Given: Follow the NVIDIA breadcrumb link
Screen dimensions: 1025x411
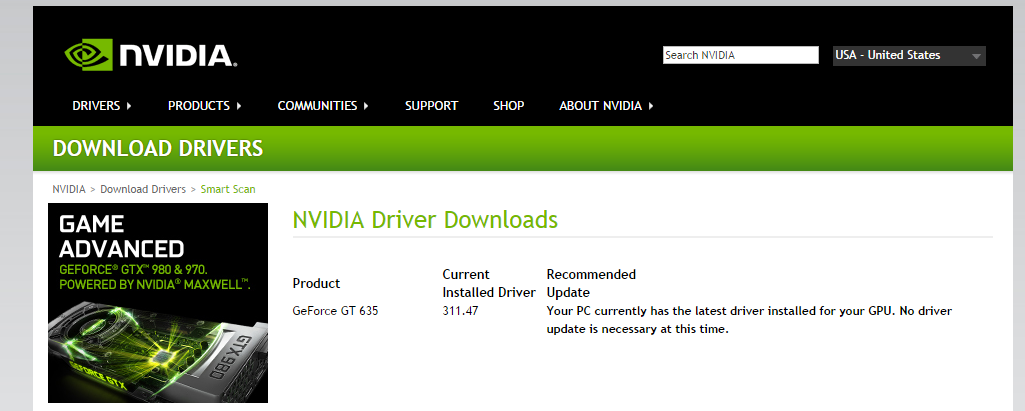Looking at the screenshot, I should [69, 189].
